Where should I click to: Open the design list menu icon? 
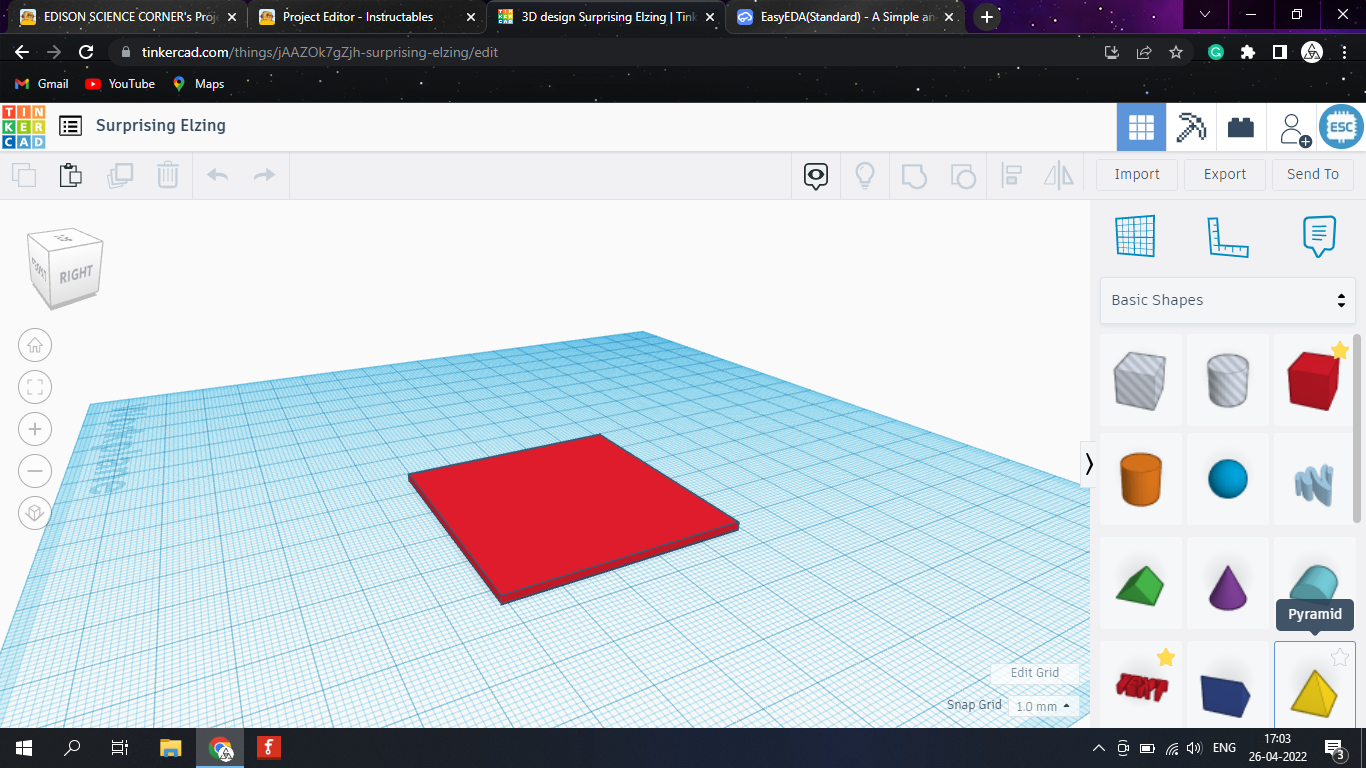click(70, 126)
